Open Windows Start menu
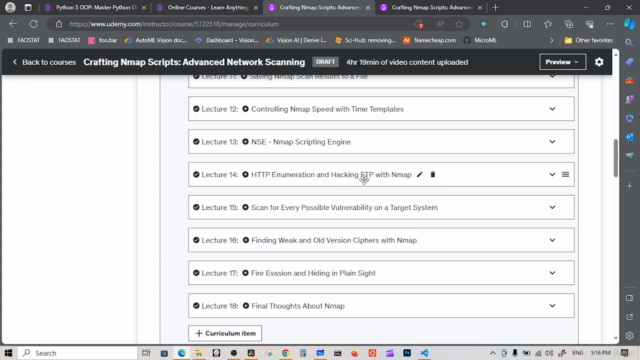The height and width of the screenshot is (360, 640). pos(8,353)
